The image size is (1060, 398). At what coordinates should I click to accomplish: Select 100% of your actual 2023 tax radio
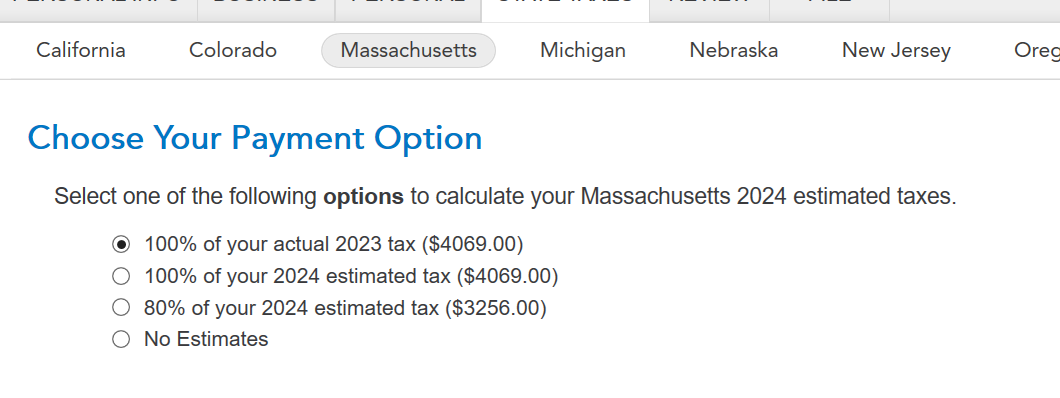(x=121, y=244)
